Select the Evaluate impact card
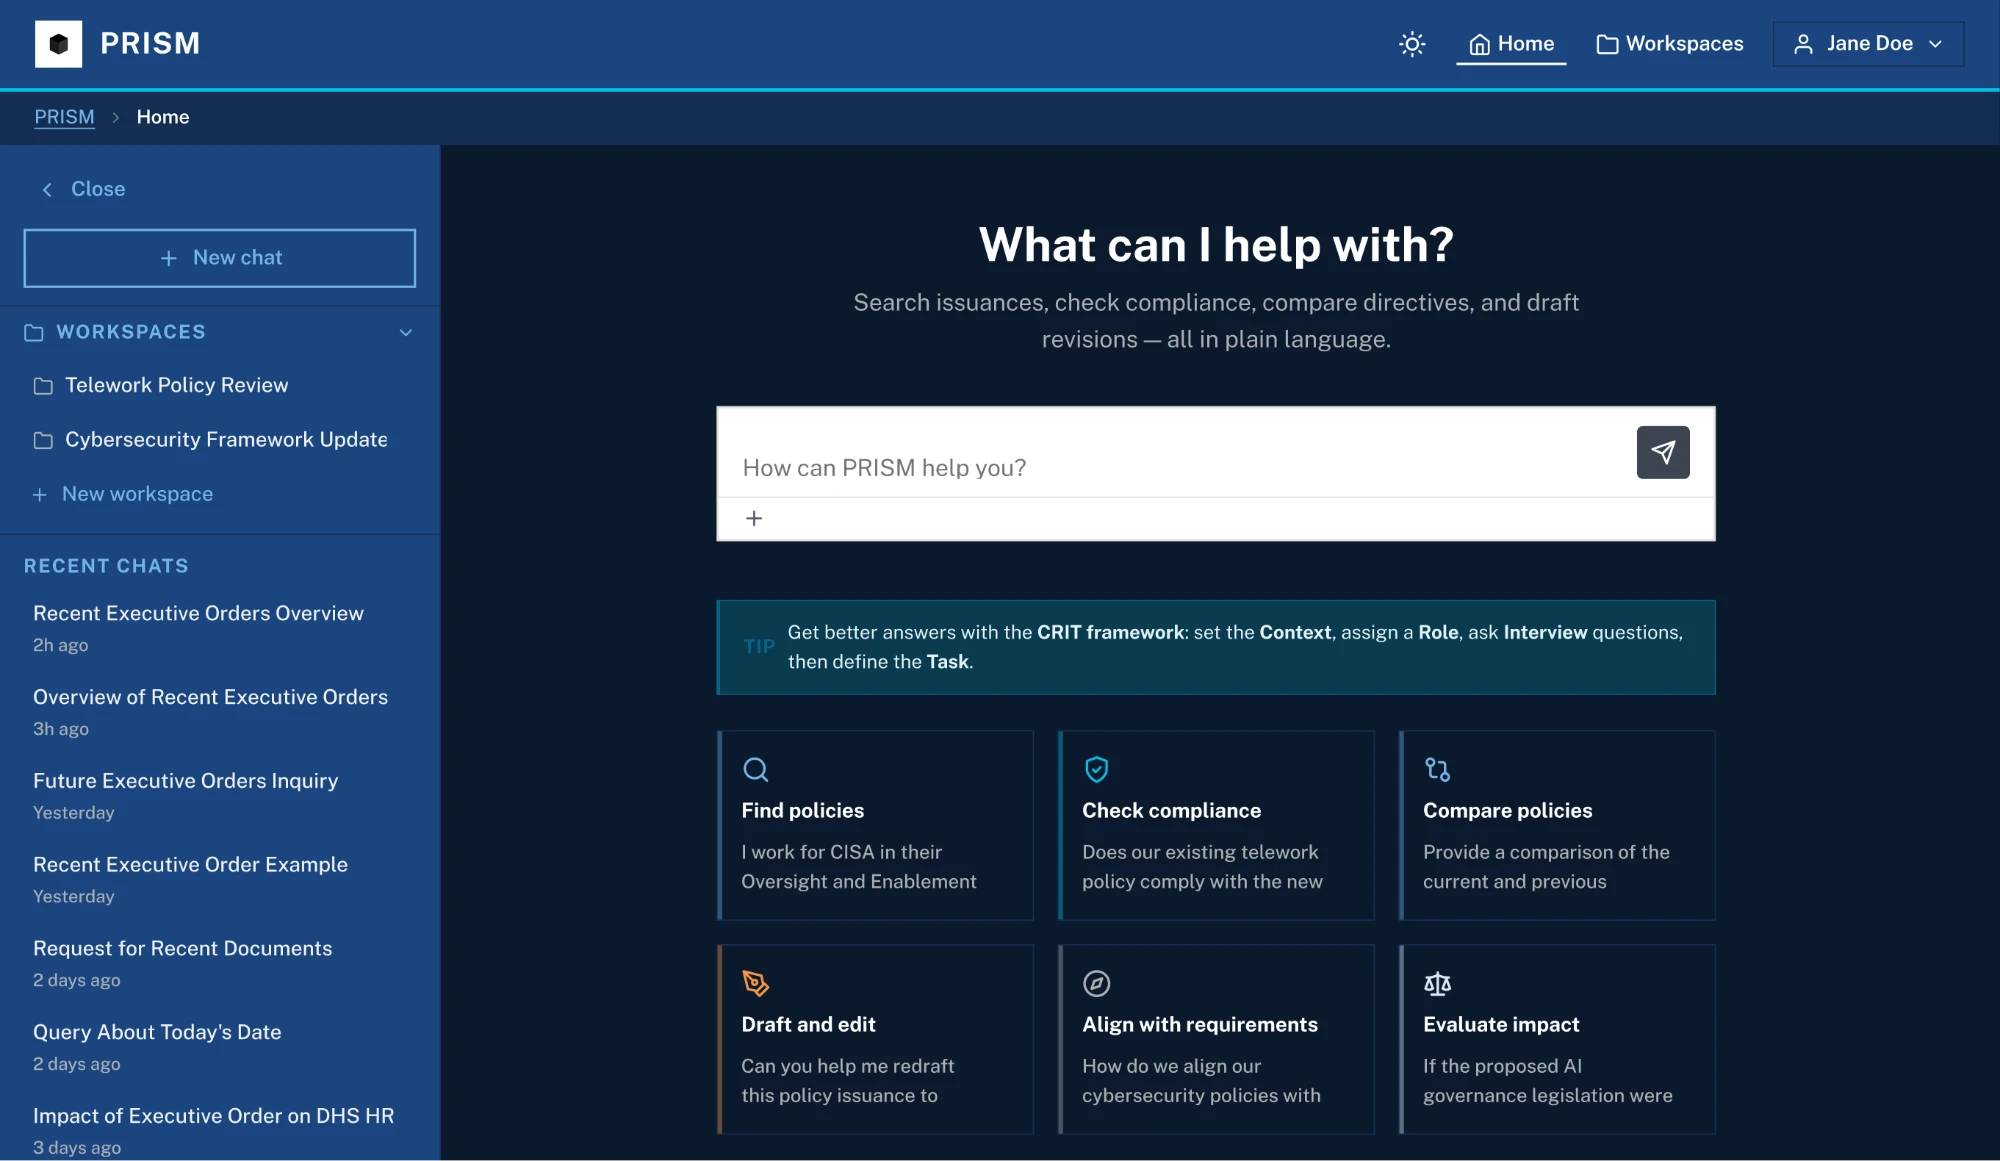 tap(1557, 1039)
